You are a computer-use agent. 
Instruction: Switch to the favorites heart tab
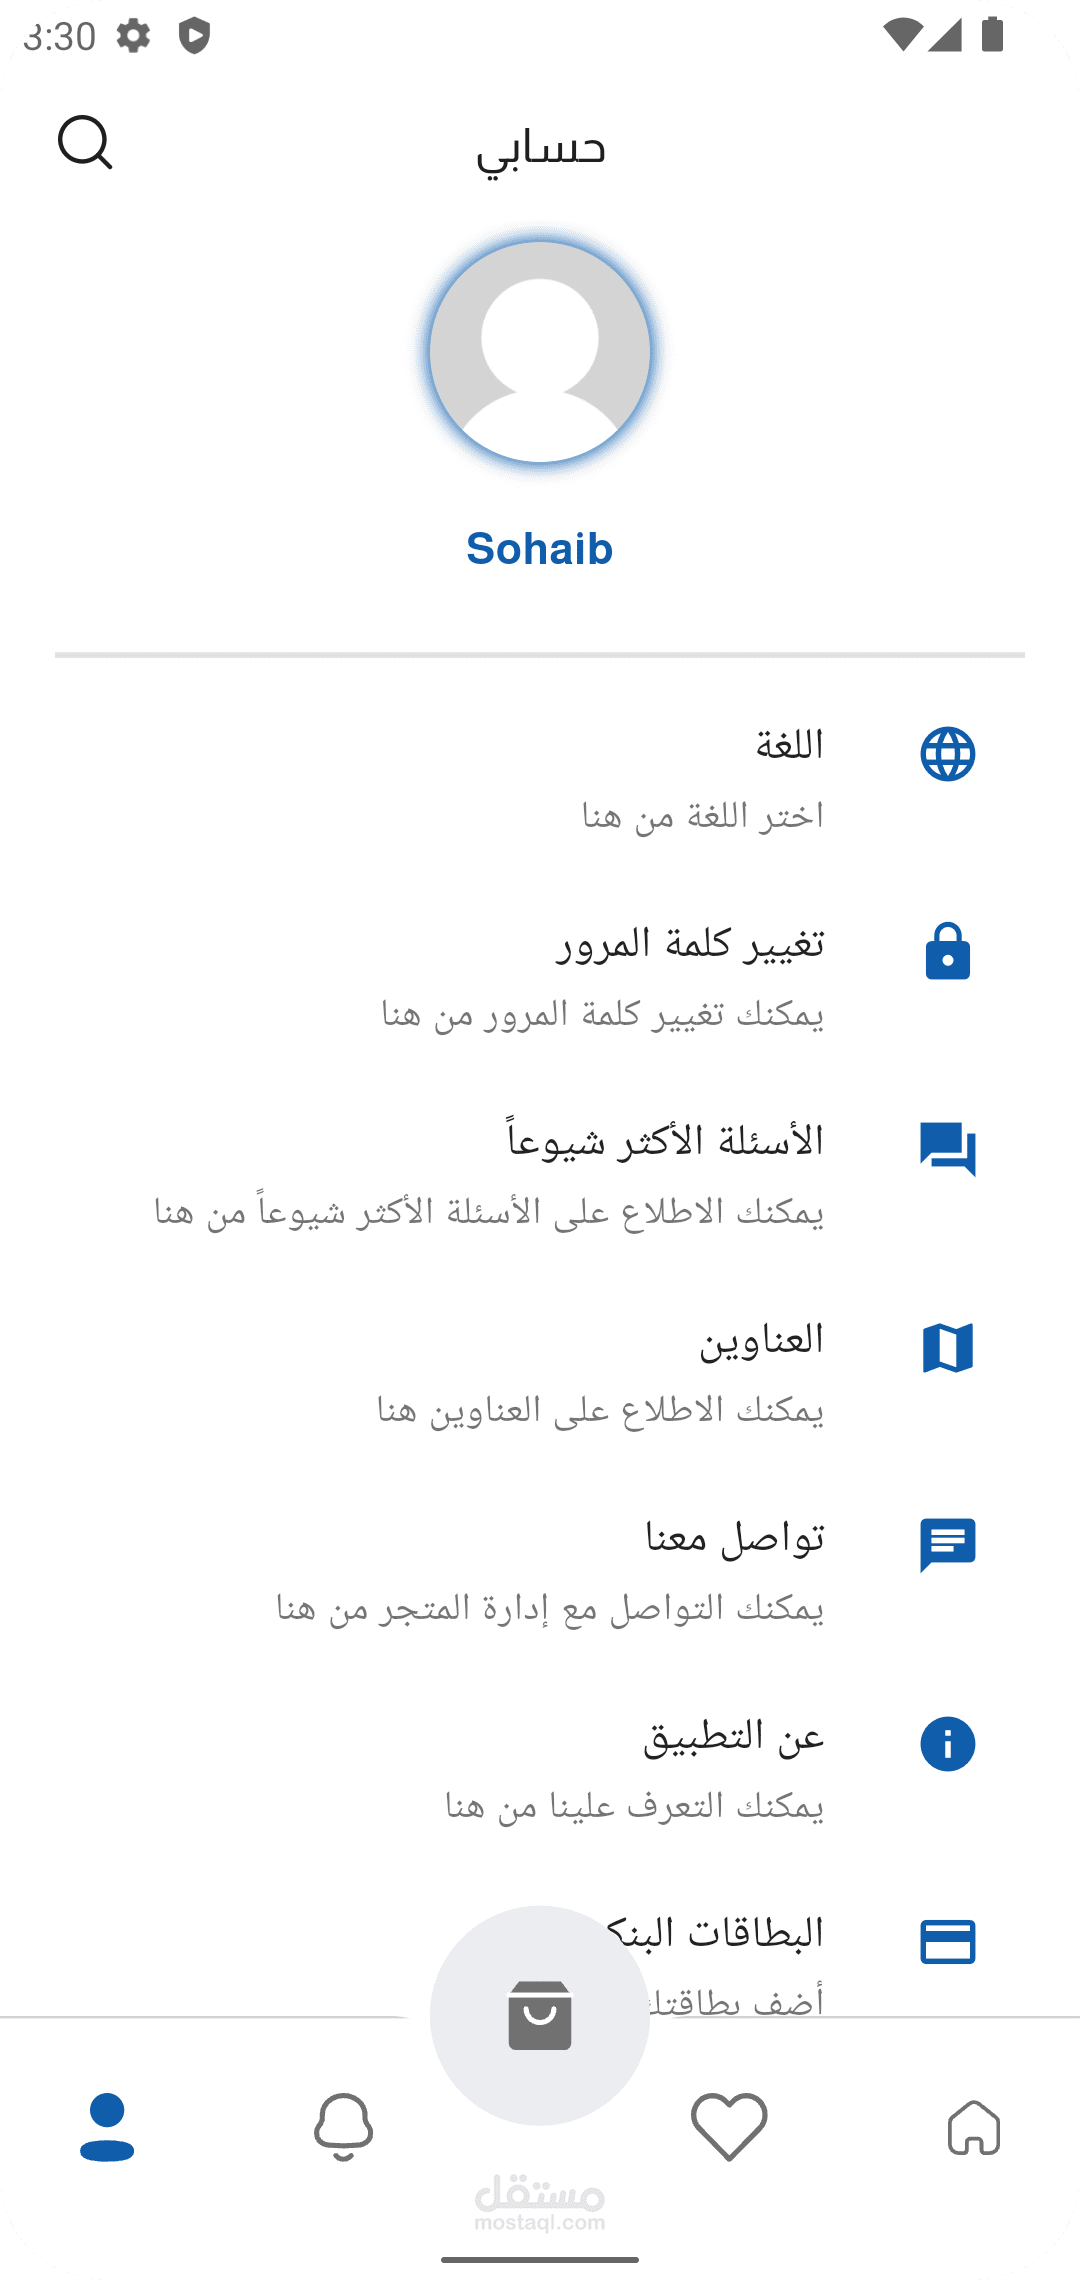pyautogui.click(x=729, y=2127)
